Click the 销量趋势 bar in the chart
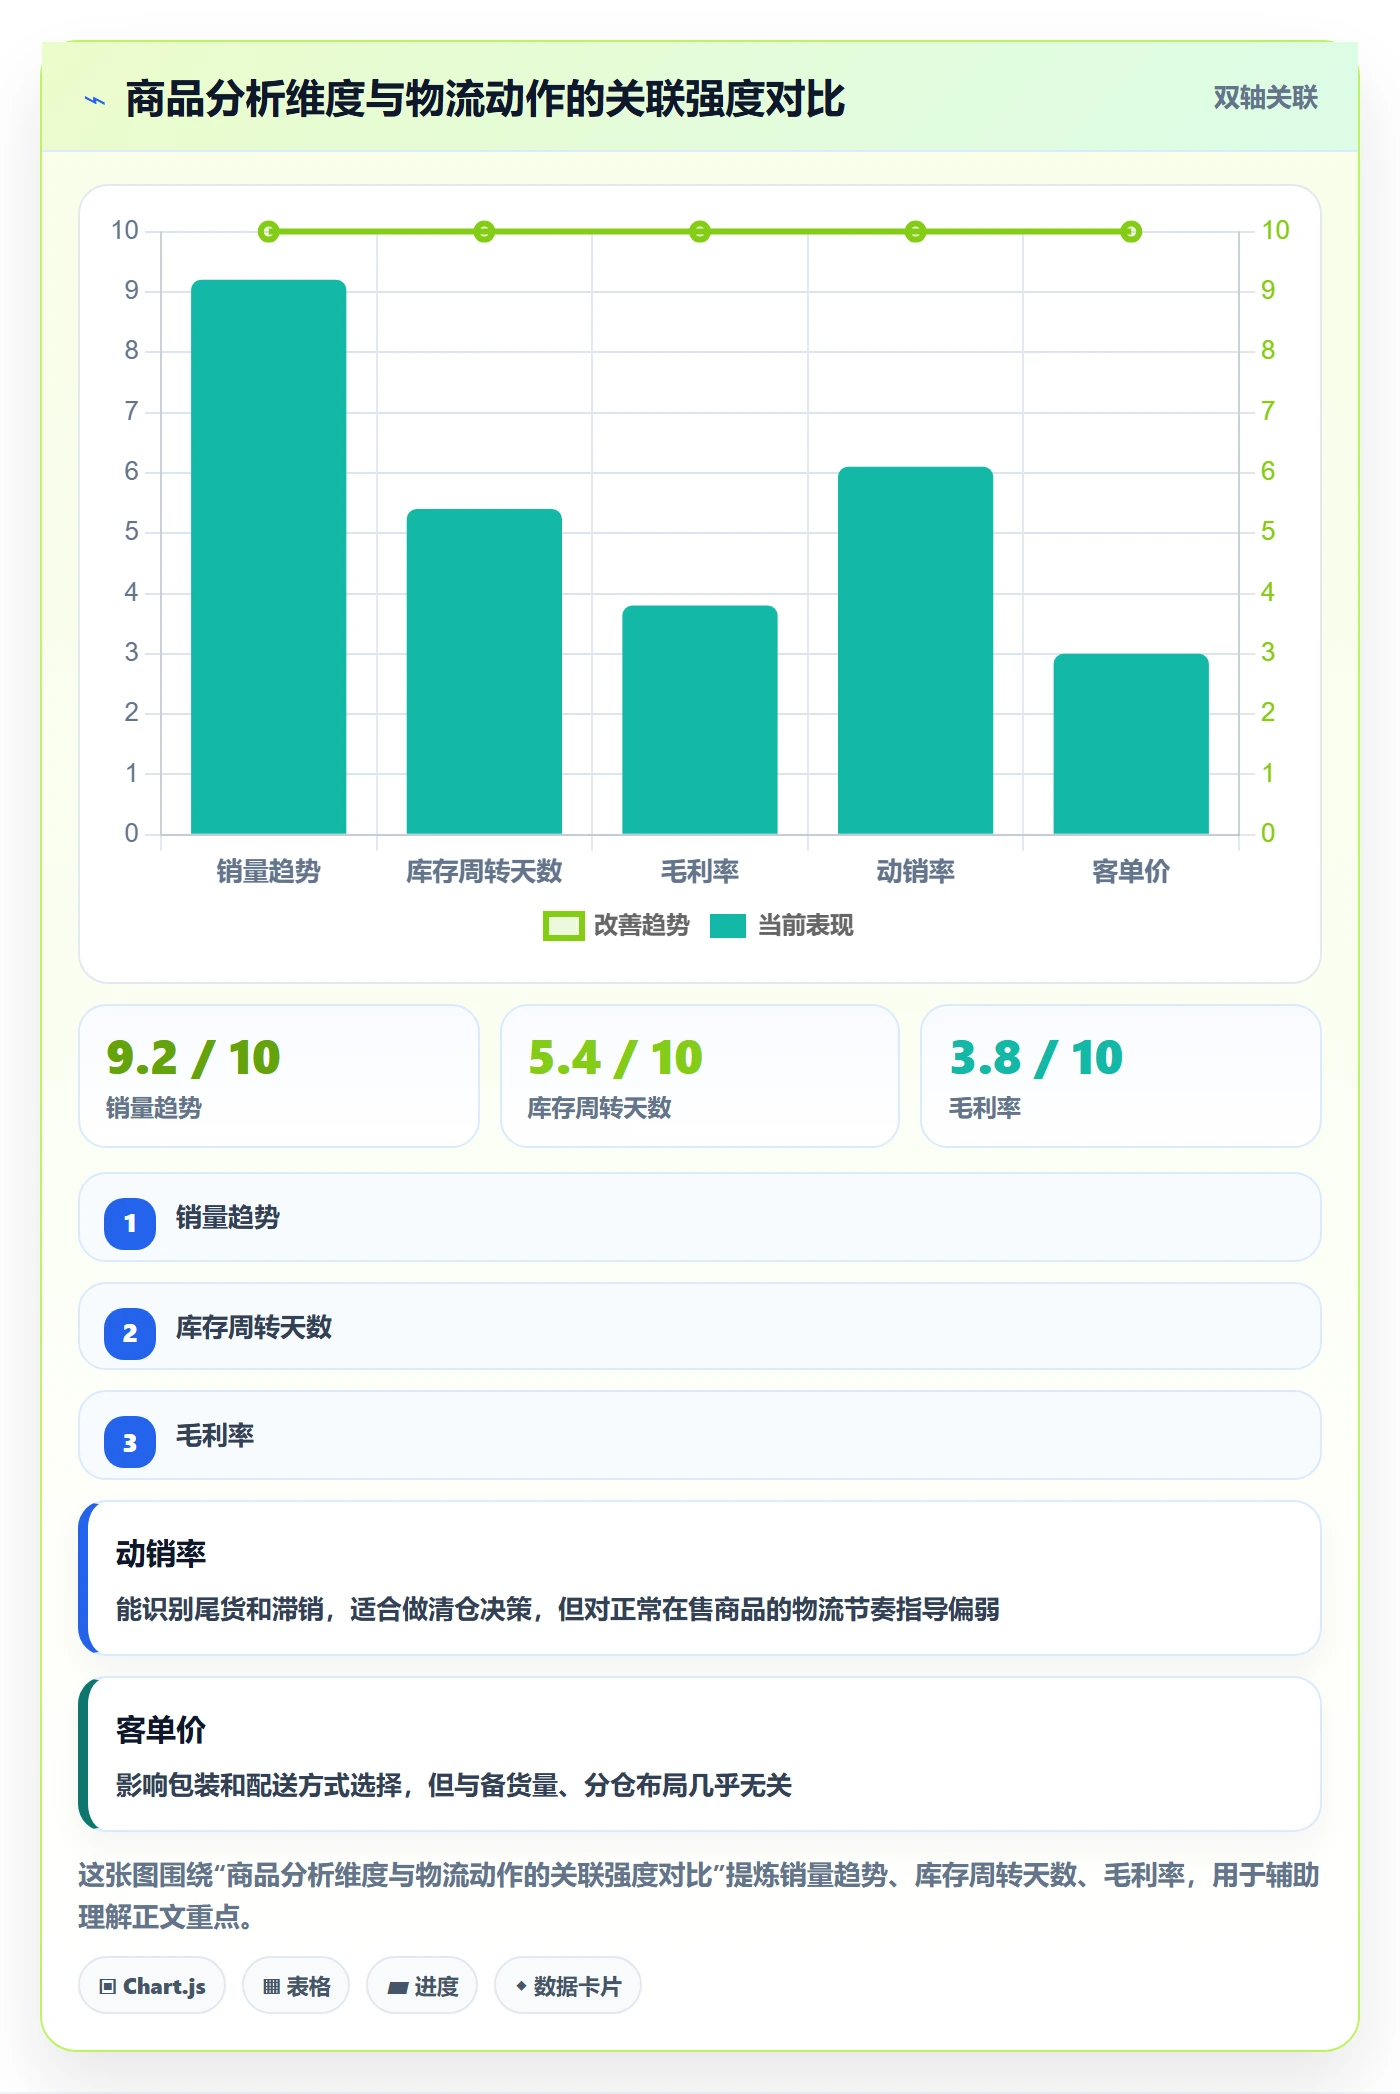This screenshot has height=2094, width=1400. pyautogui.click(x=269, y=557)
